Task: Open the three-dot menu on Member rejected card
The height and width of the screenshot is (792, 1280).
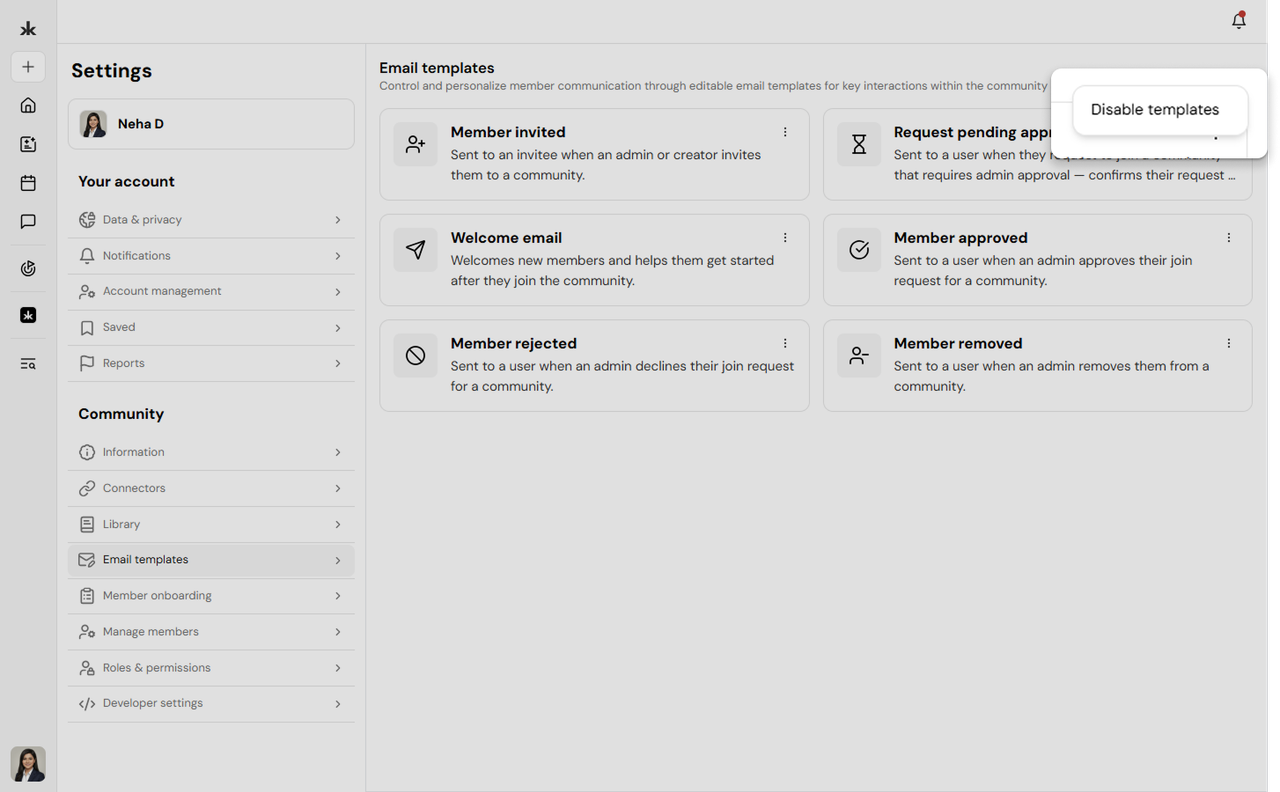Action: 785,343
